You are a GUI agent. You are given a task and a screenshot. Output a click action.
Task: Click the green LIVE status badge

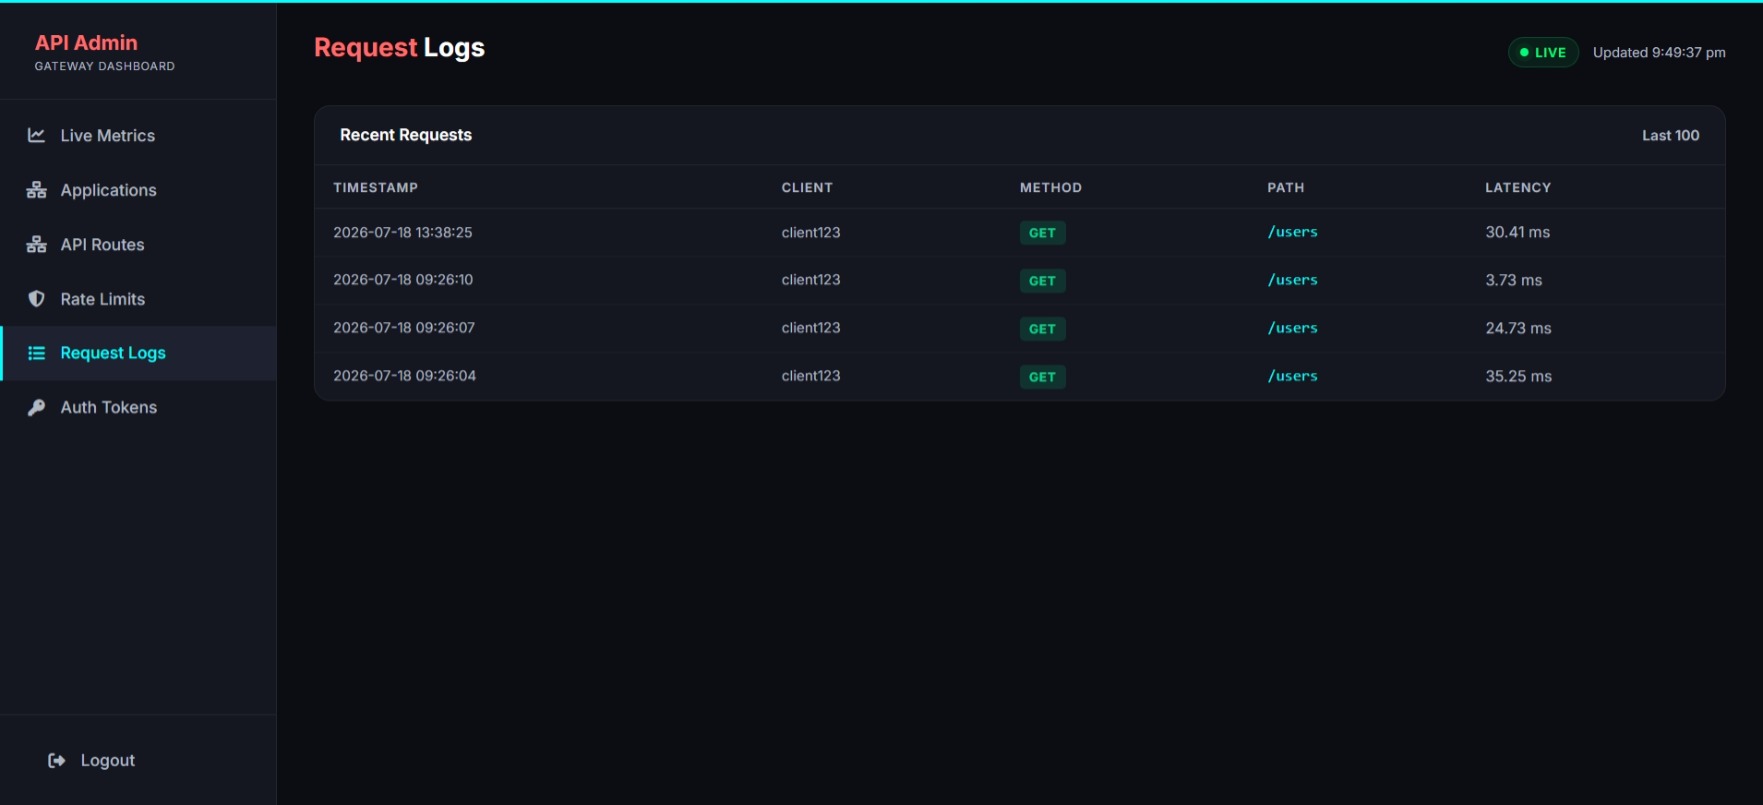click(1543, 52)
